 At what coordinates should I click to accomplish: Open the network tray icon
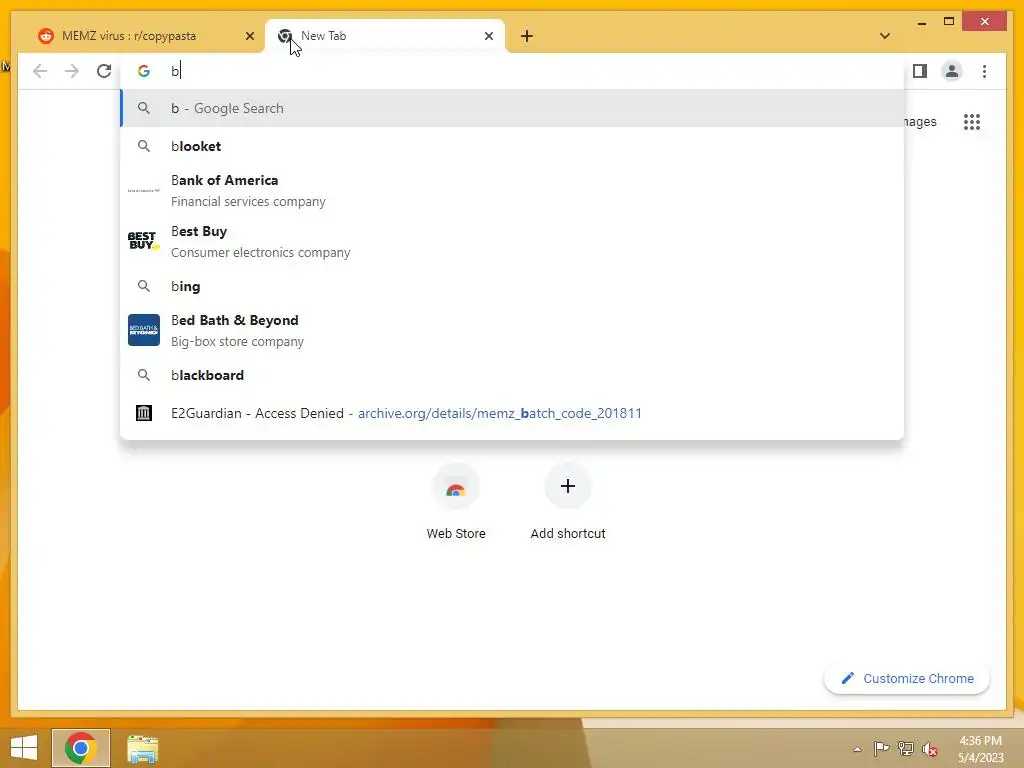click(906, 748)
